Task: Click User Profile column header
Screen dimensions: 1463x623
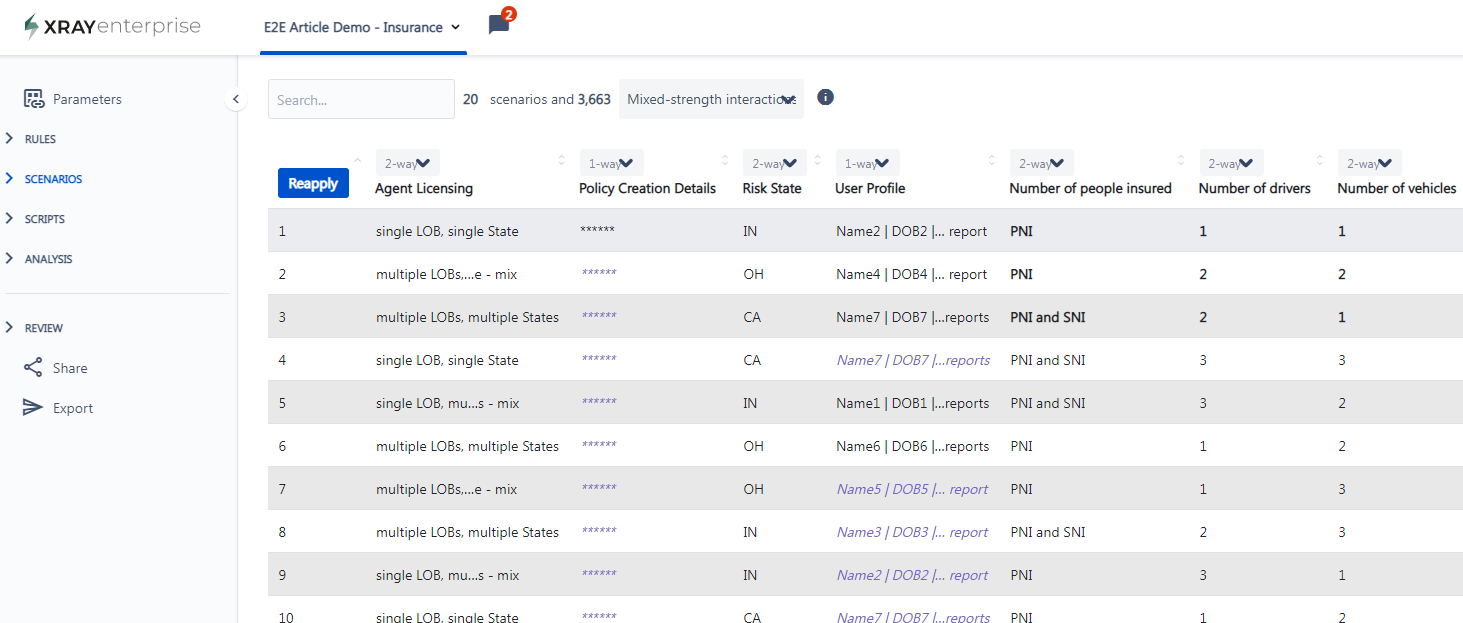Action: tap(870, 188)
